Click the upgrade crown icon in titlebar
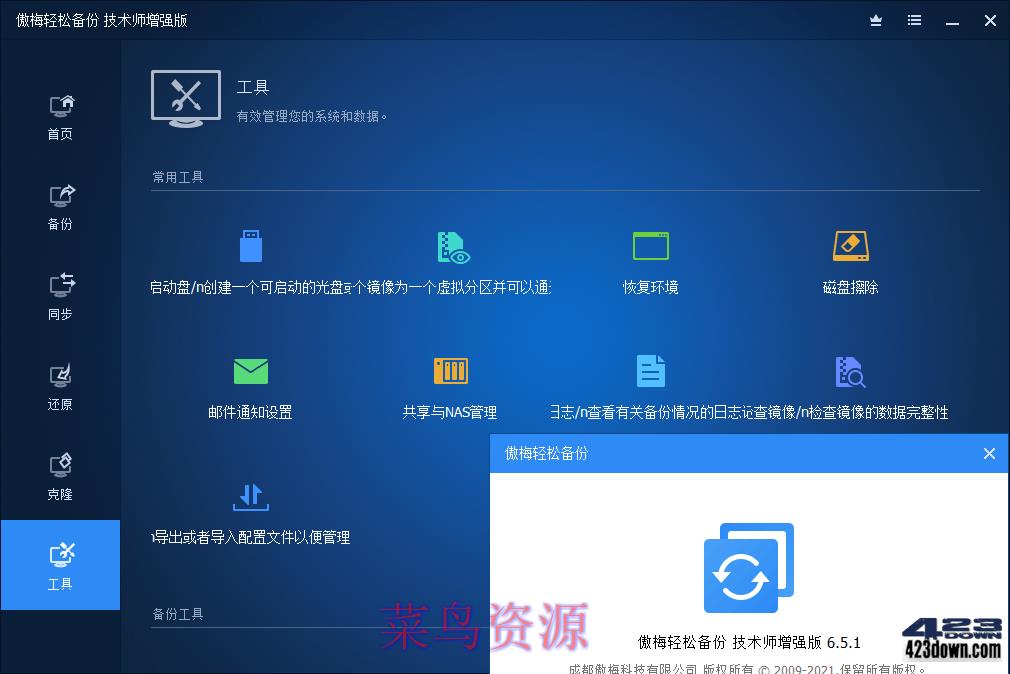 875,20
